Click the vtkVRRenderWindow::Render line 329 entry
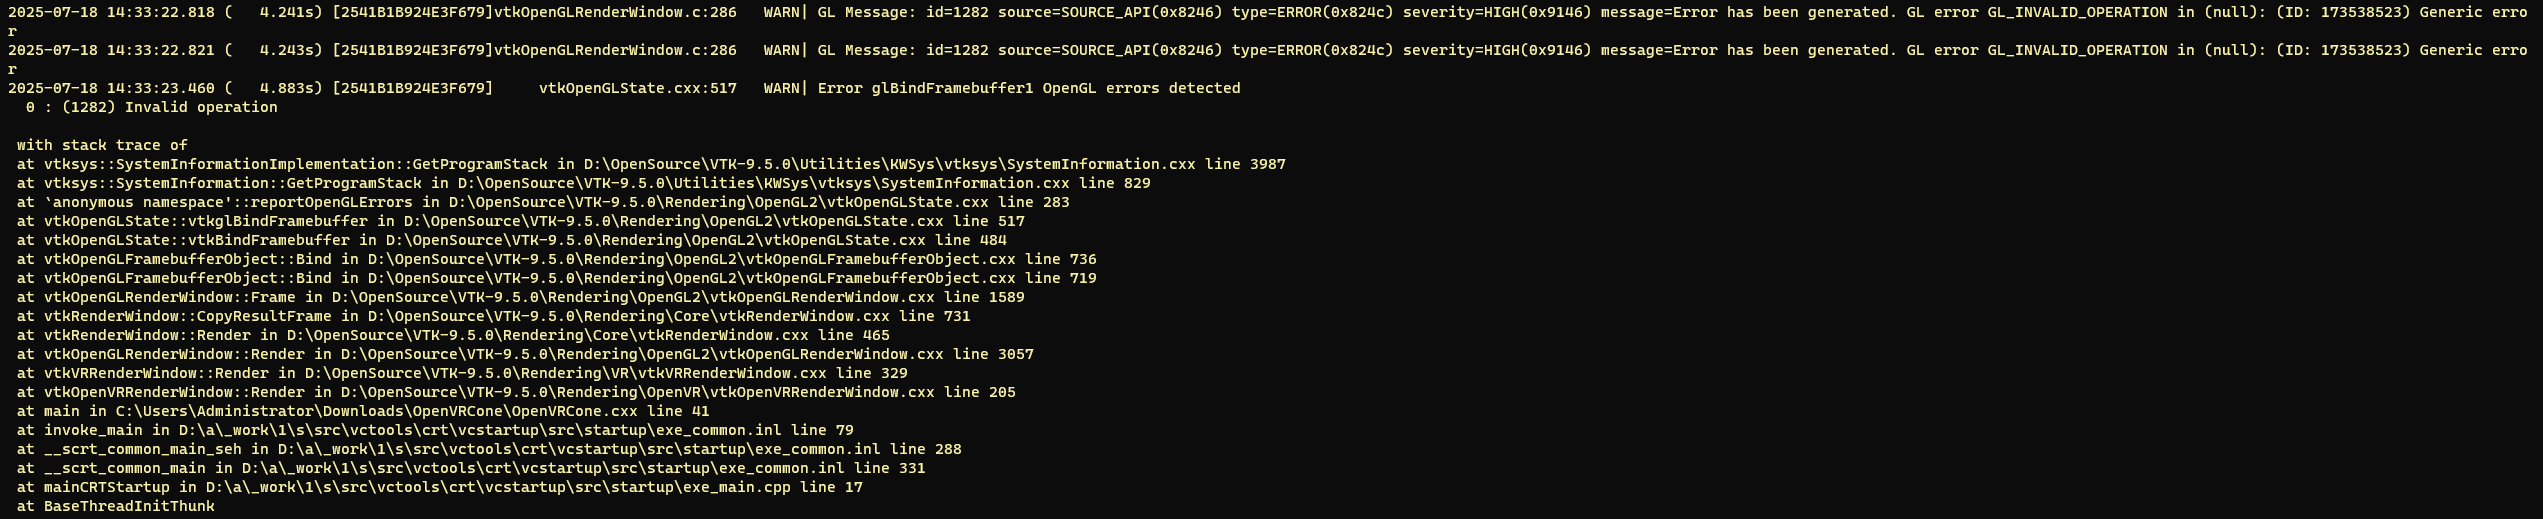The height and width of the screenshot is (519, 2543). (x=462, y=373)
